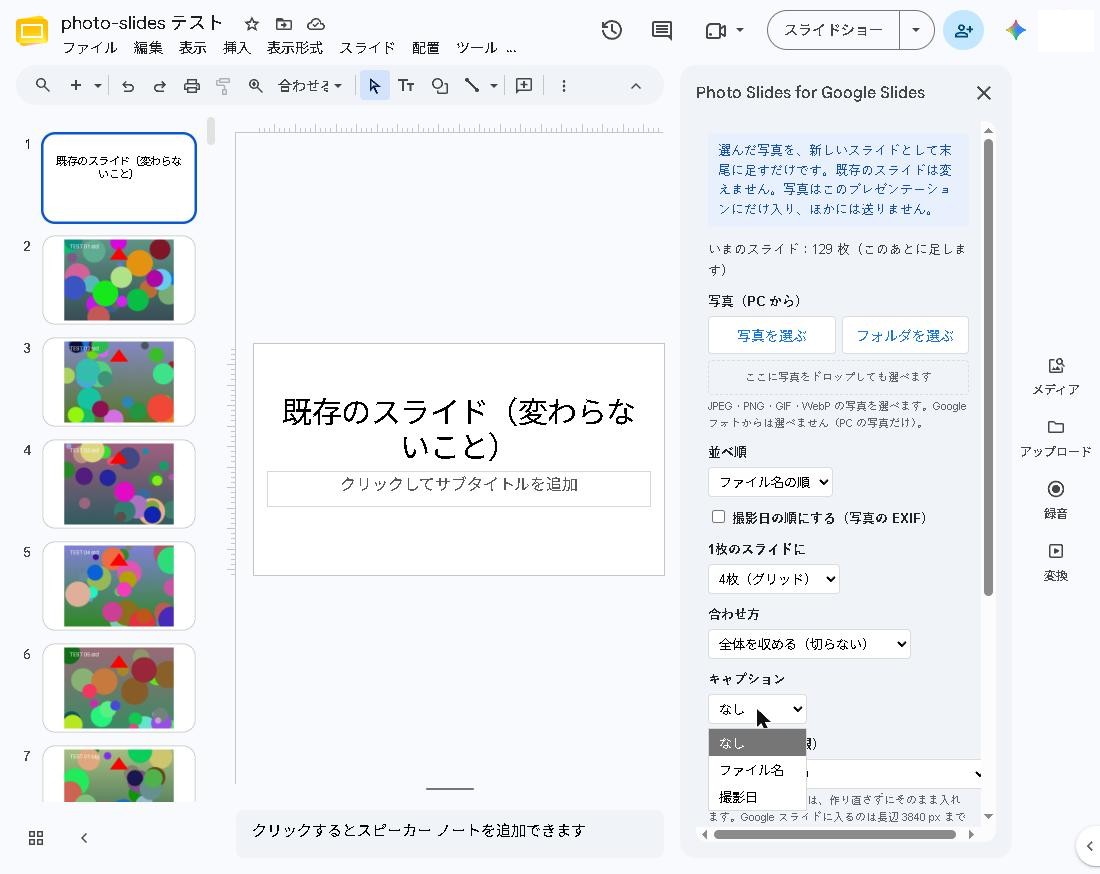The width and height of the screenshot is (1100, 874).
Task: Open the アップロード side panel
Action: click(1056, 438)
